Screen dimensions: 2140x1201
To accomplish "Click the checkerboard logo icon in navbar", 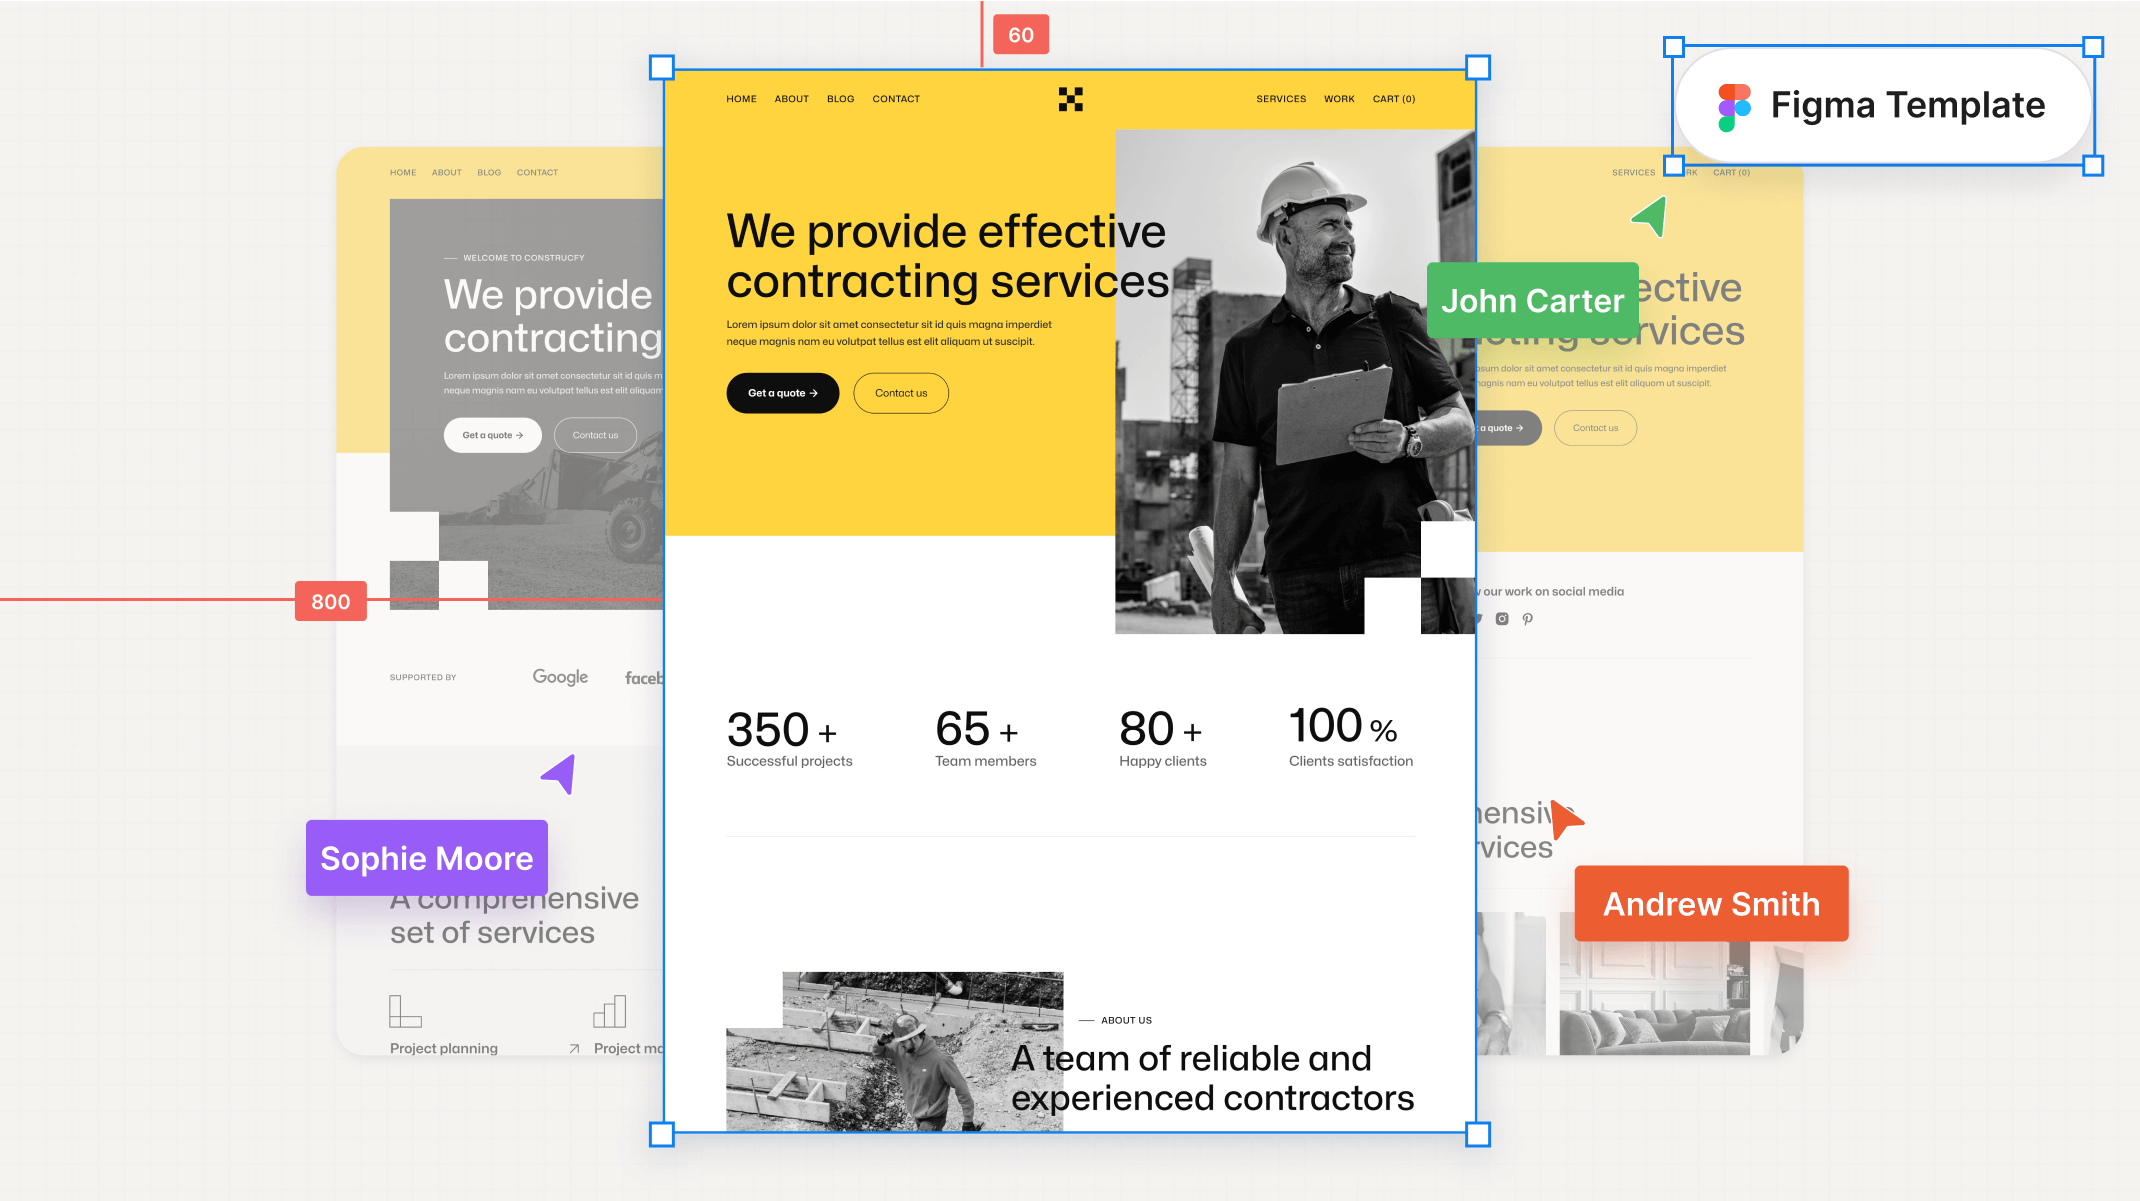I will pyautogui.click(x=1070, y=98).
